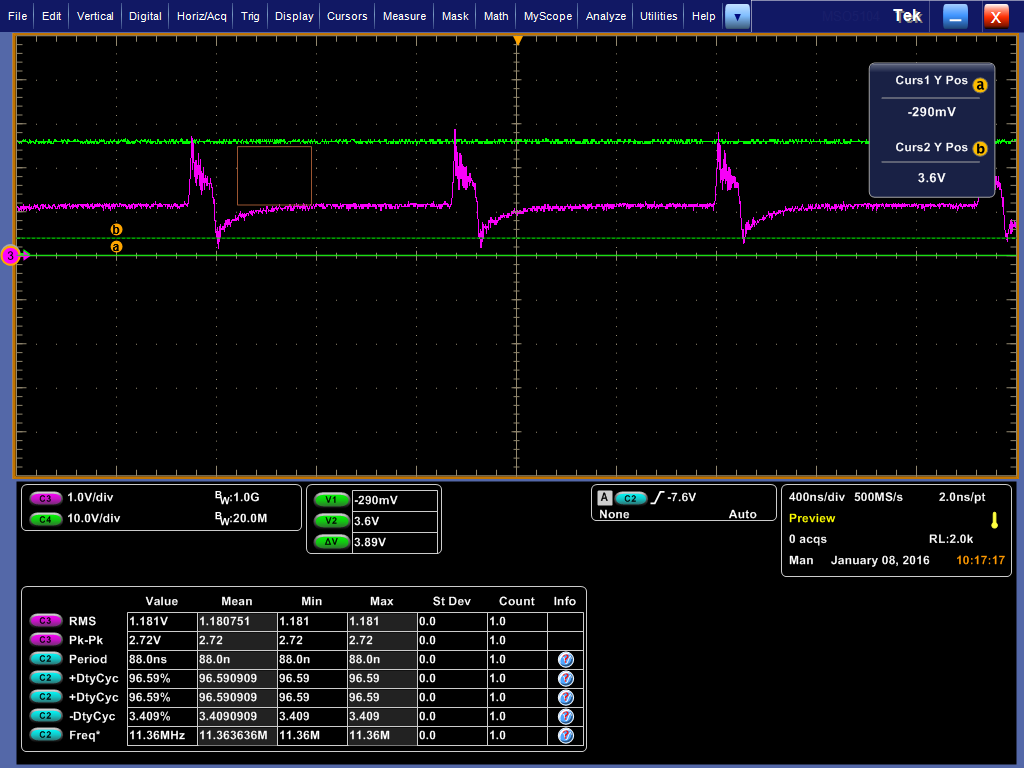Select cursor 'b' handle on the waveform
This screenshot has width=1024, height=768.
click(116, 230)
